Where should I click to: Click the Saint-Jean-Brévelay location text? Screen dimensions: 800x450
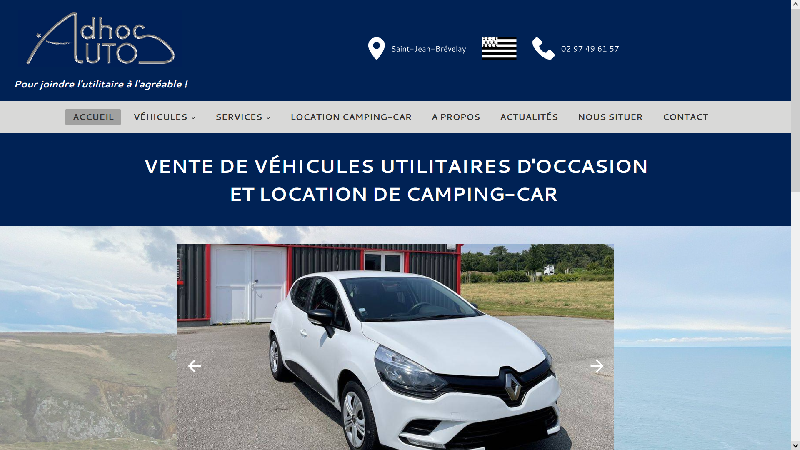click(x=429, y=49)
